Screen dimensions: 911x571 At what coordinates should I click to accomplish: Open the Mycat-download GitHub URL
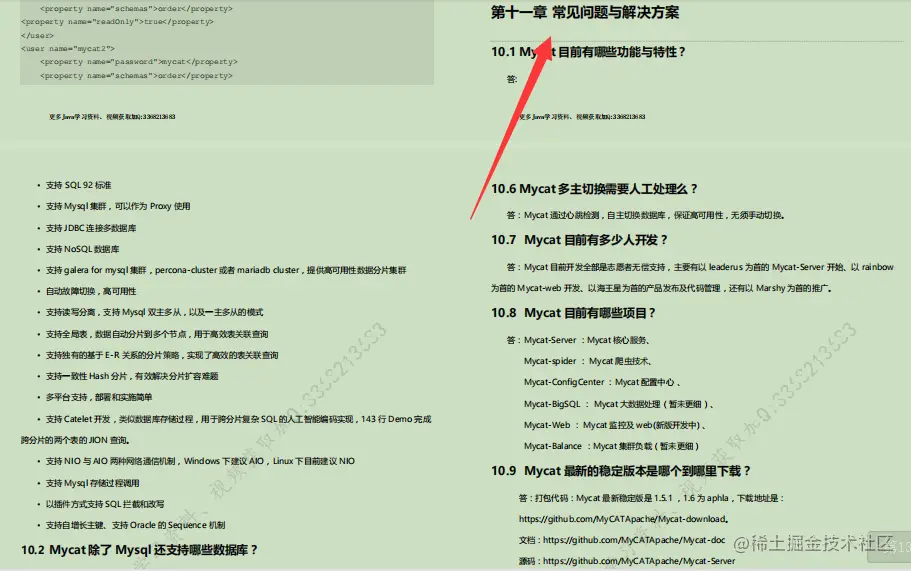click(x=623, y=519)
